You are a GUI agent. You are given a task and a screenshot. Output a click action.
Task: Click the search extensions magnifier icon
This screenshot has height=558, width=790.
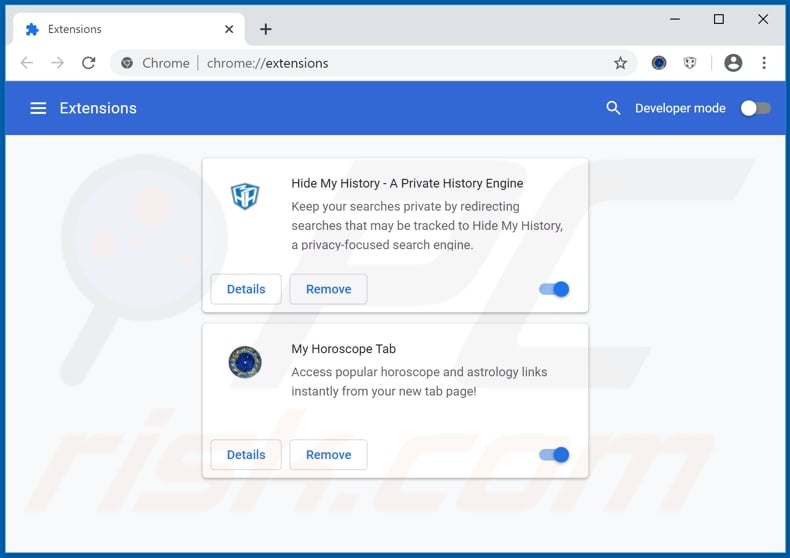click(x=613, y=108)
